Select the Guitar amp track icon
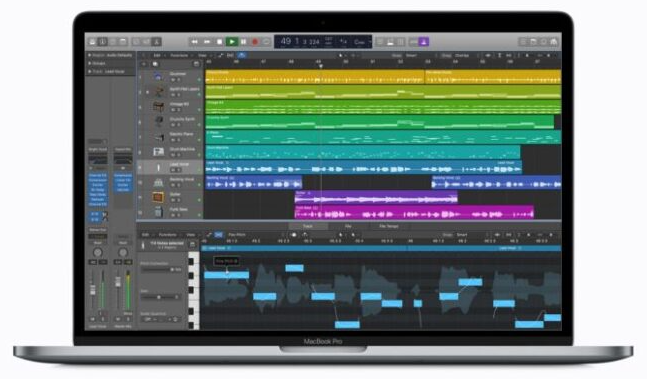 coord(158,197)
